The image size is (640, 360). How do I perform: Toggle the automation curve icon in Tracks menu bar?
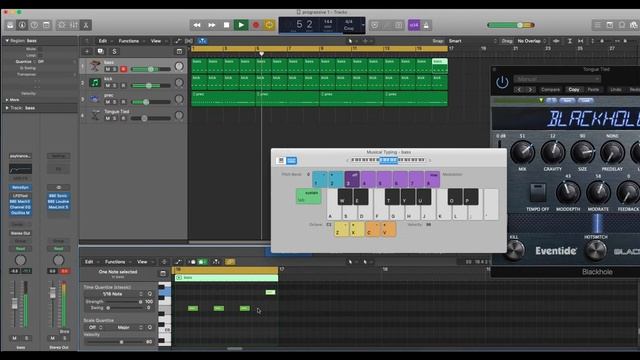pyautogui.click(x=178, y=41)
